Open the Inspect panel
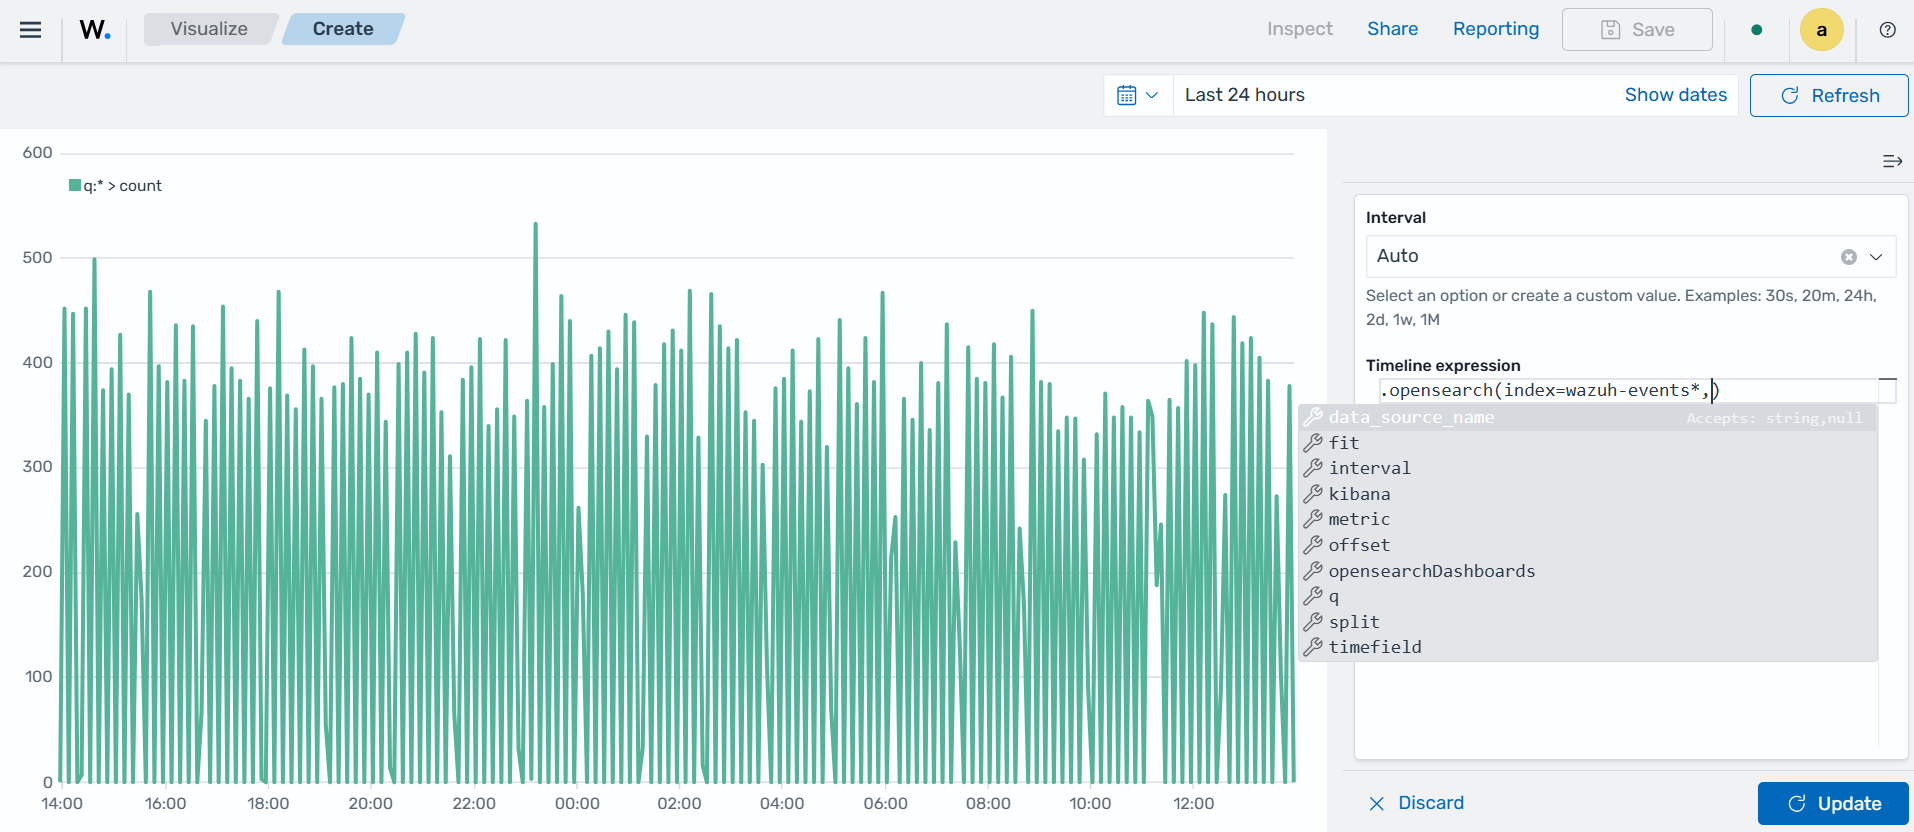The height and width of the screenshot is (832, 1914). (1299, 29)
